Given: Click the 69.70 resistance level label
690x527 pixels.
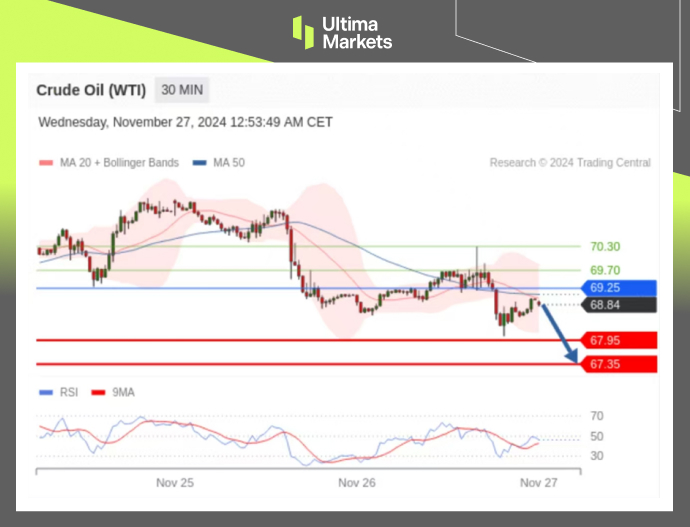Looking at the screenshot, I should 605,270.
